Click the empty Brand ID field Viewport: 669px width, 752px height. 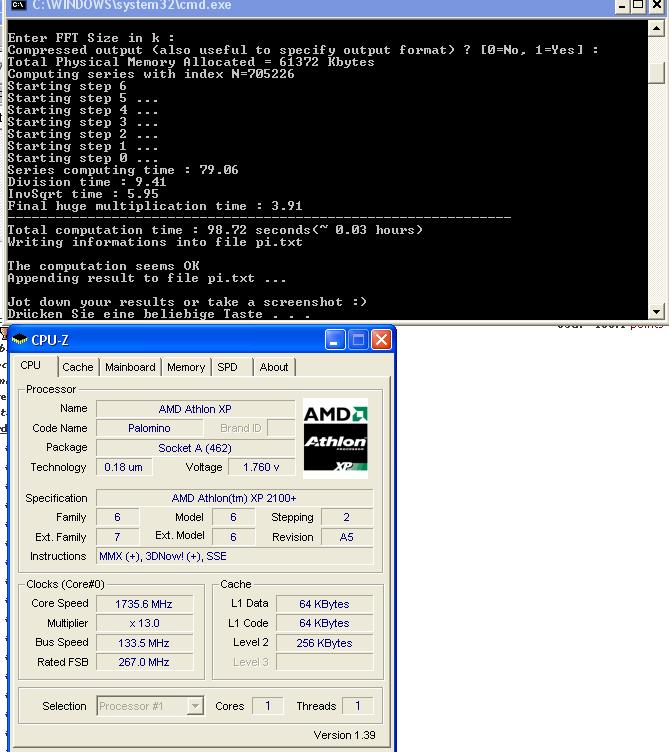click(x=281, y=428)
